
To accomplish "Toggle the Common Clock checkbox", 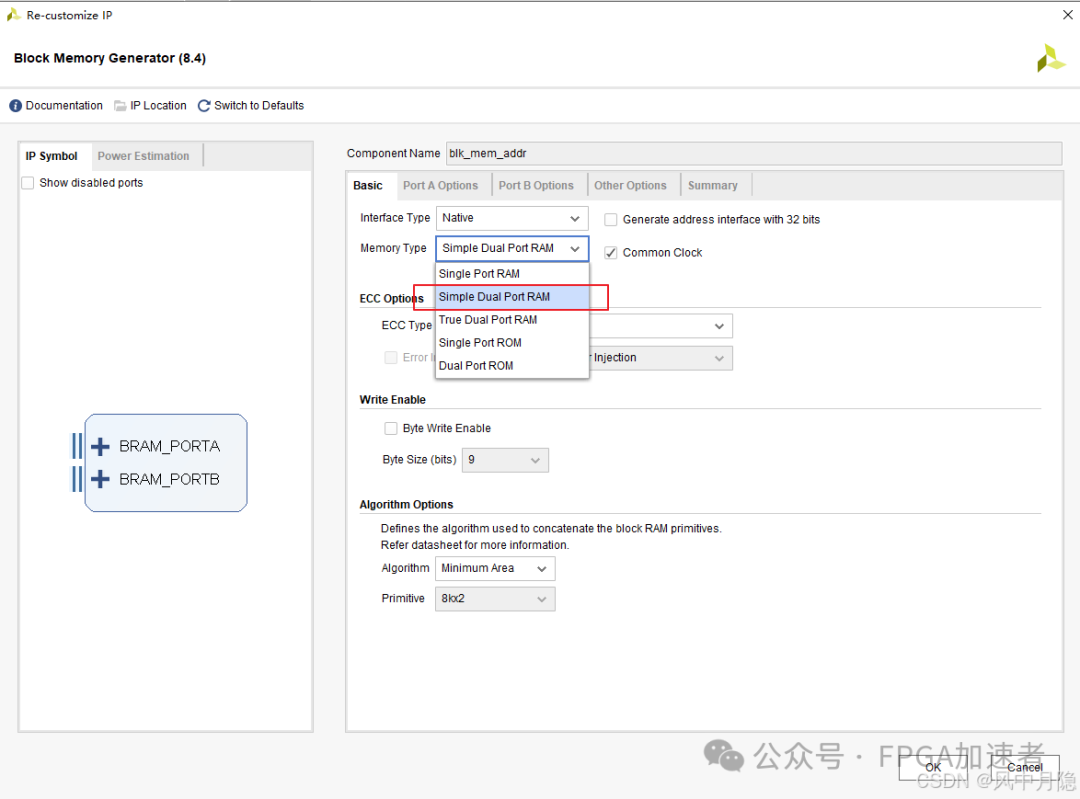I will [x=611, y=253].
